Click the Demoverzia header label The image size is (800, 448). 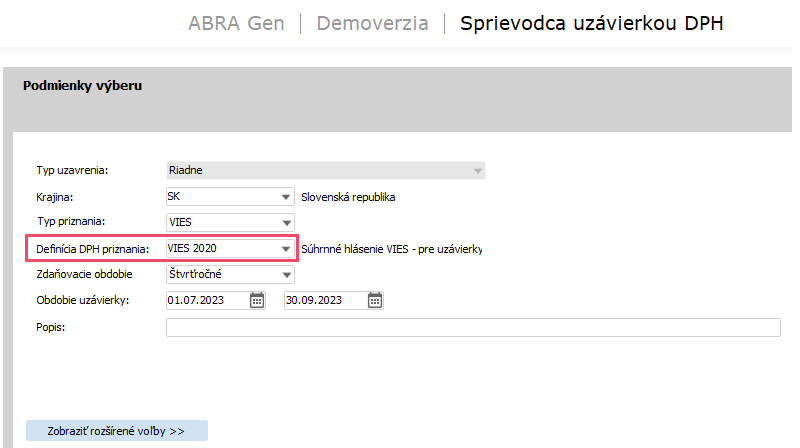click(x=372, y=23)
